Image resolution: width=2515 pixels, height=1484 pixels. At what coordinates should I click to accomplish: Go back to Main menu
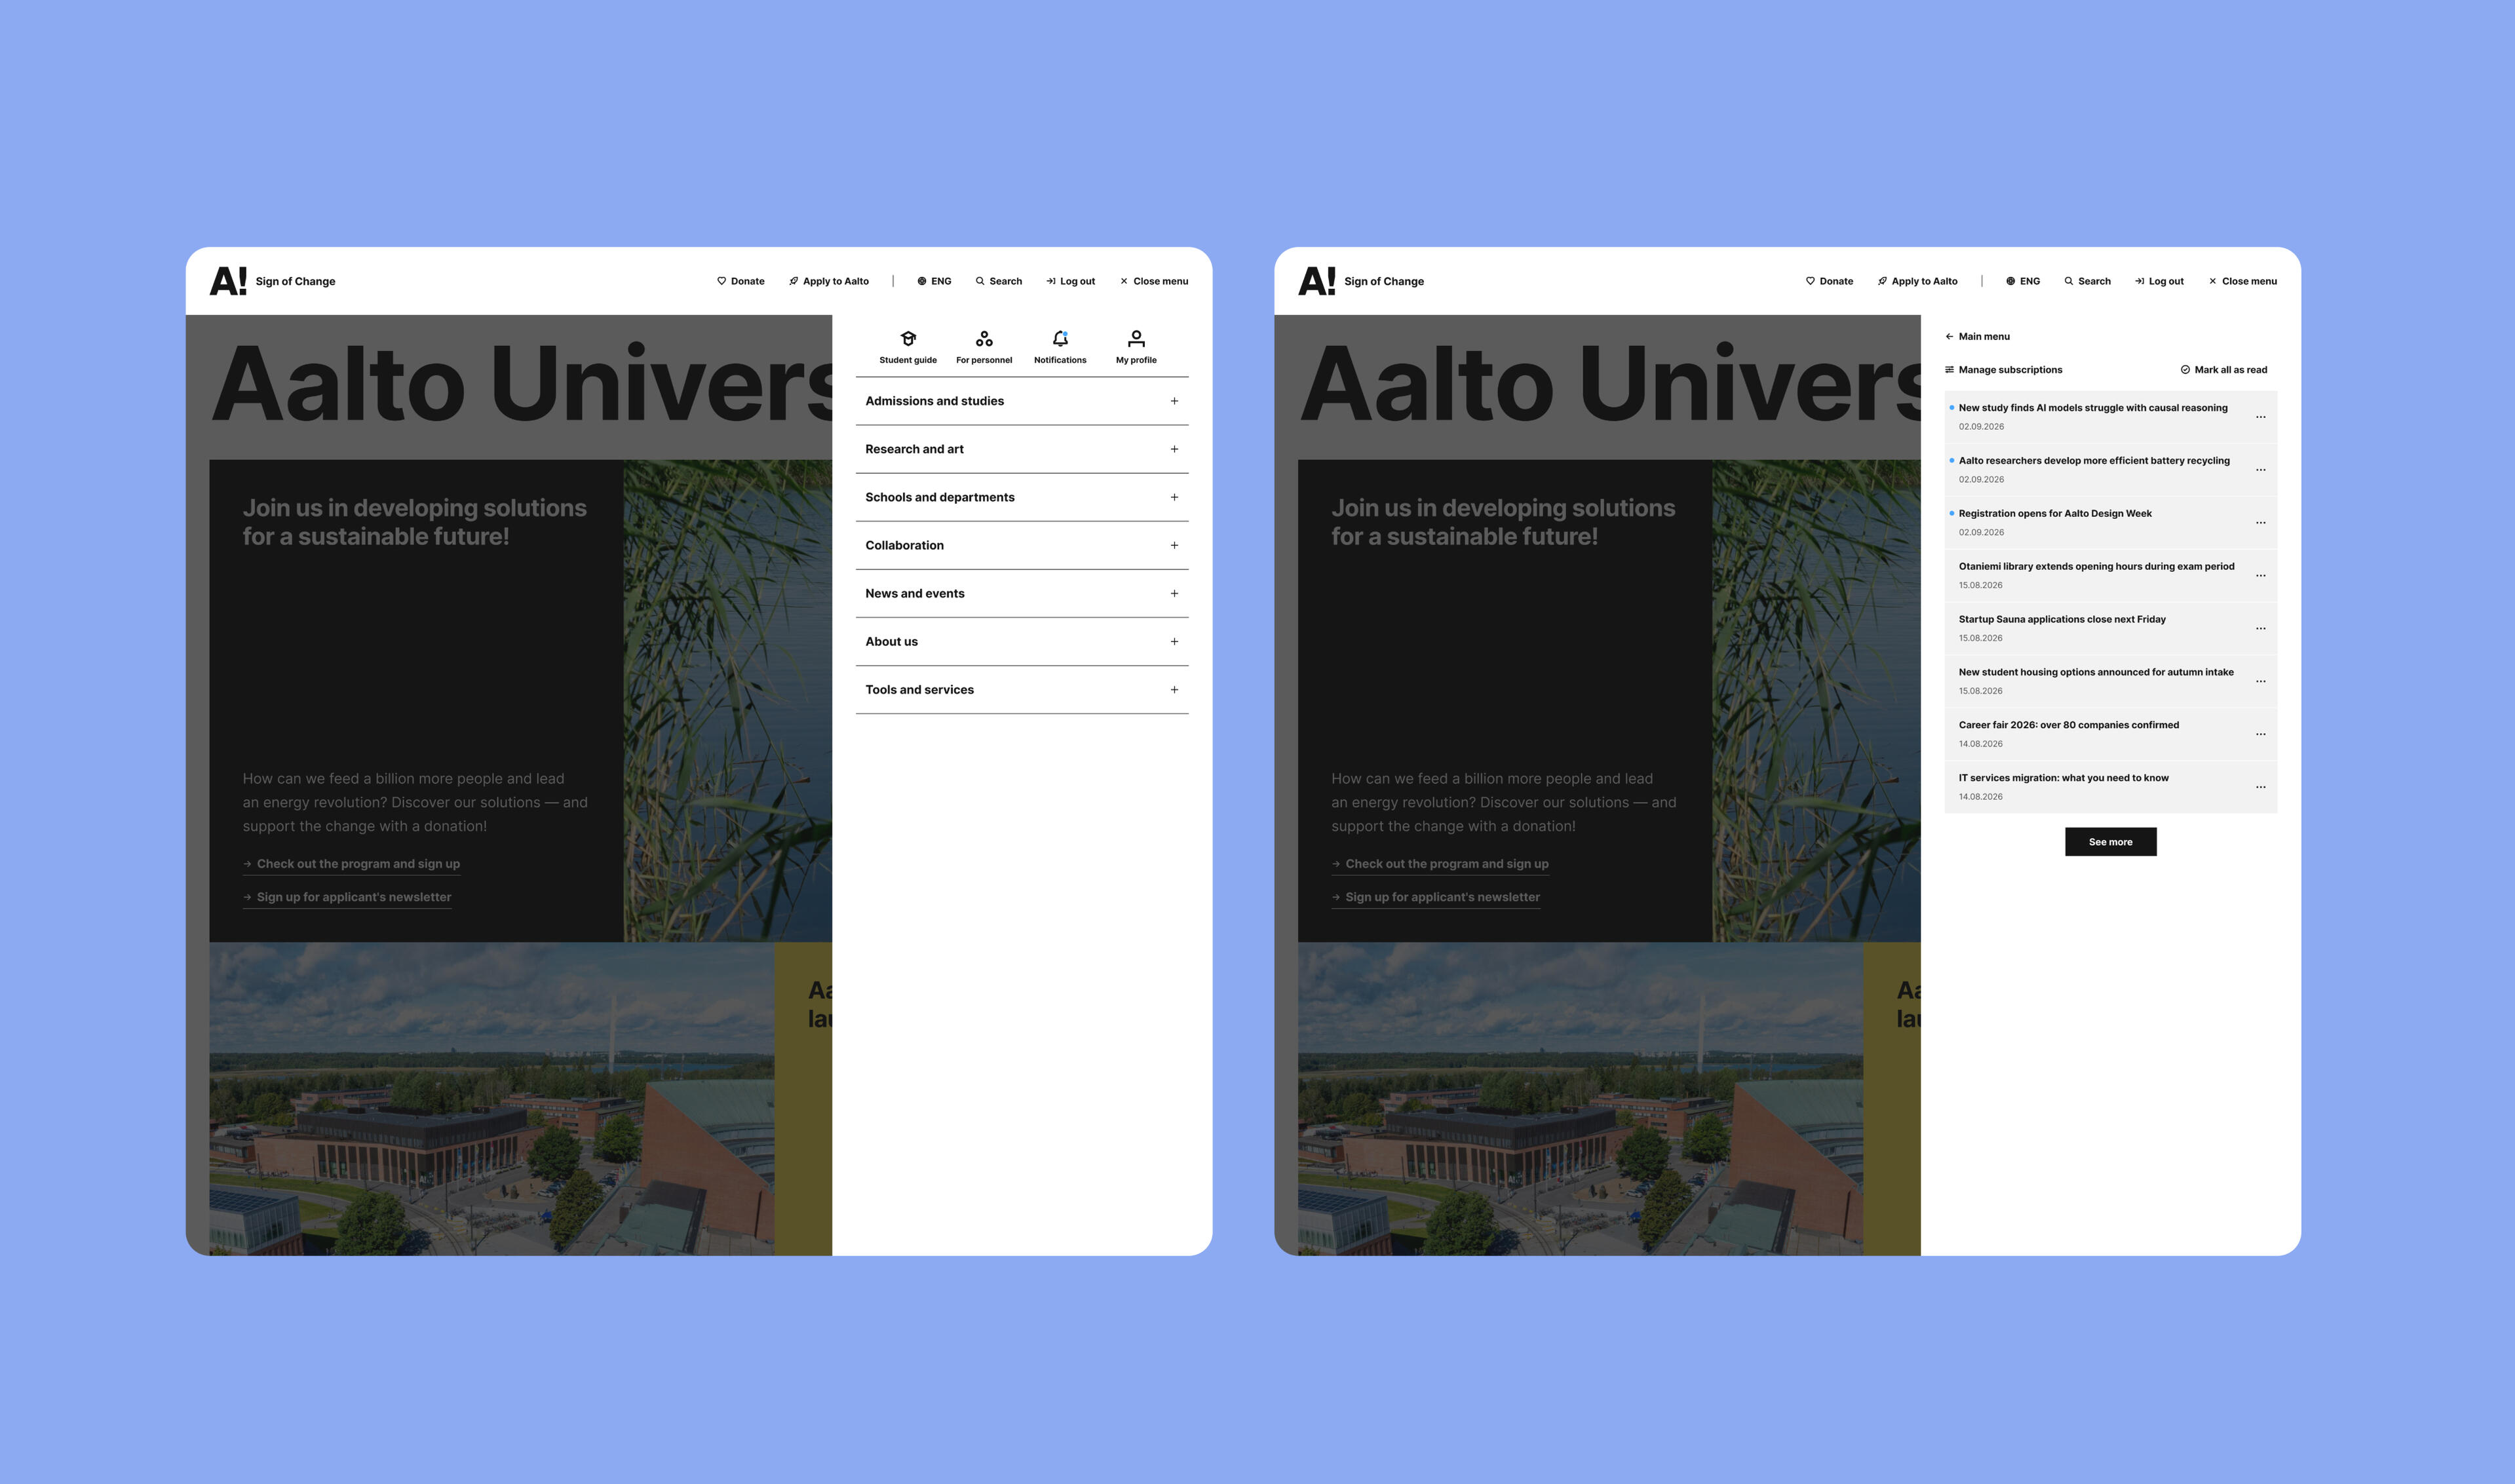click(1977, 337)
